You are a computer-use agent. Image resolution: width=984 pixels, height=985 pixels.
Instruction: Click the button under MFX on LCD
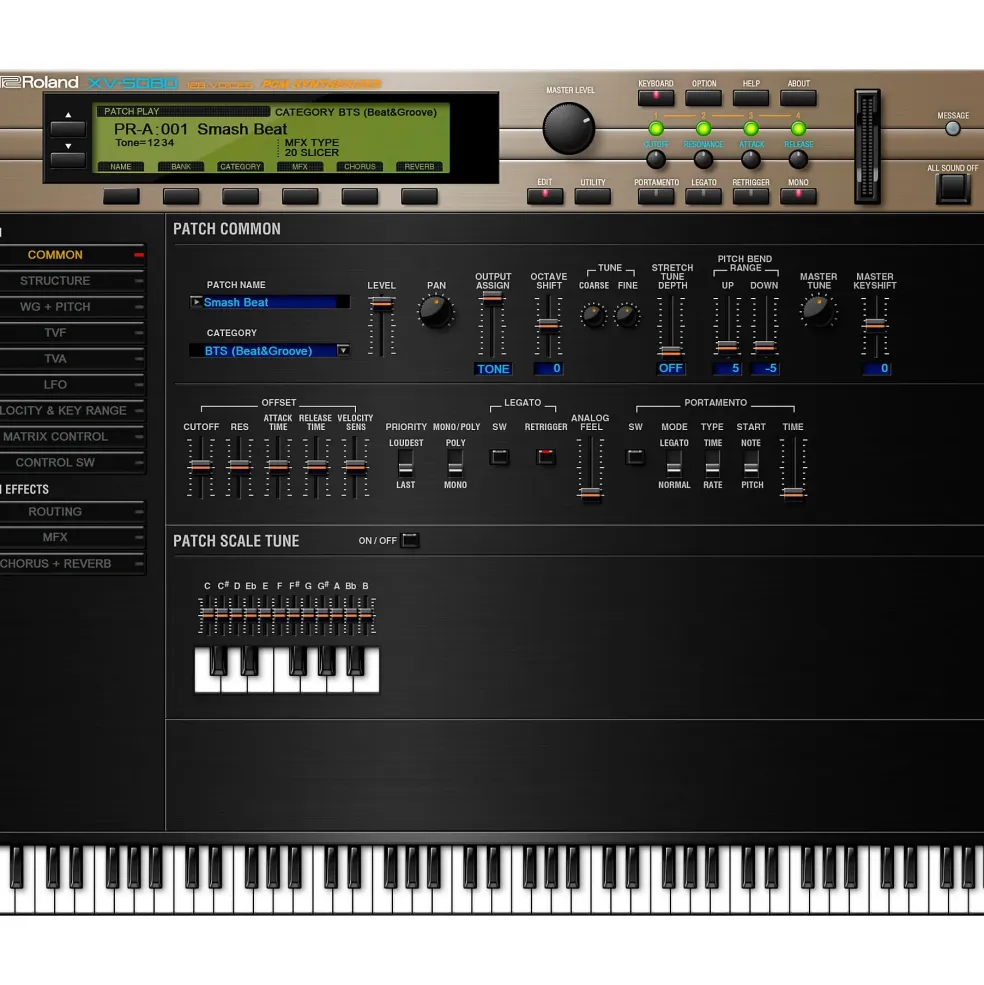click(x=300, y=197)
